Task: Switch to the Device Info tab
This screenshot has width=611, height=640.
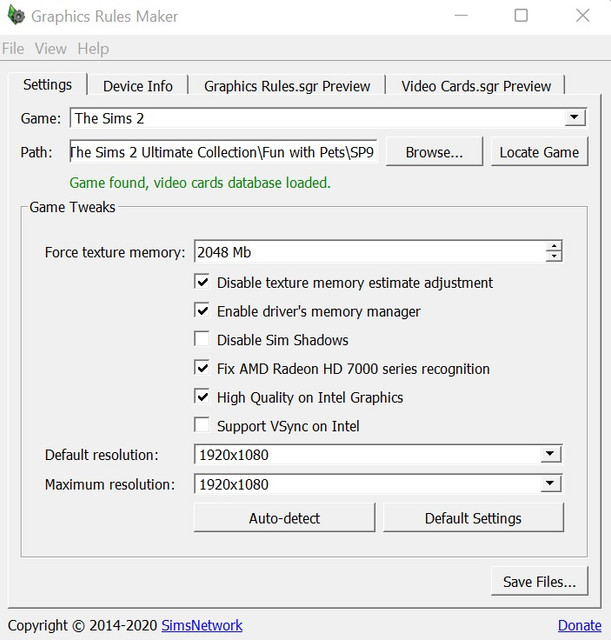Action: pyautogui.click(x=138, y=86)
